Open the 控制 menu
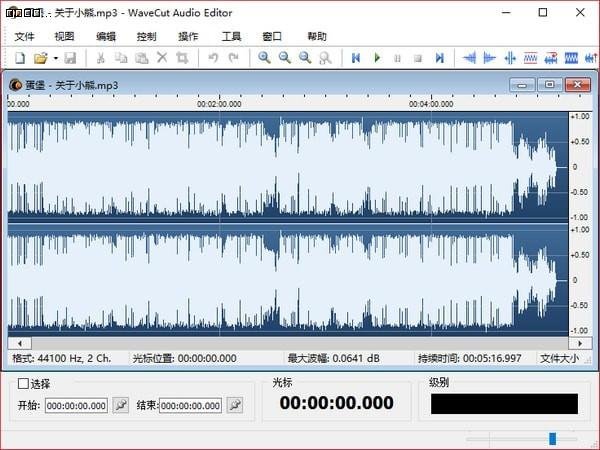The height and width of the screenshot is (450, 600). click(147, 36)
